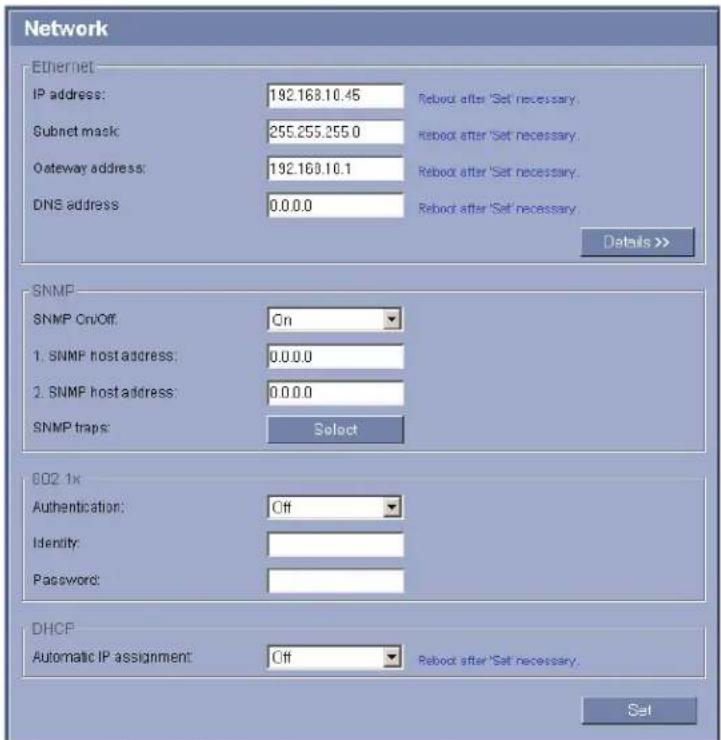Click the 802.1x group label

[x=56, y=479]
